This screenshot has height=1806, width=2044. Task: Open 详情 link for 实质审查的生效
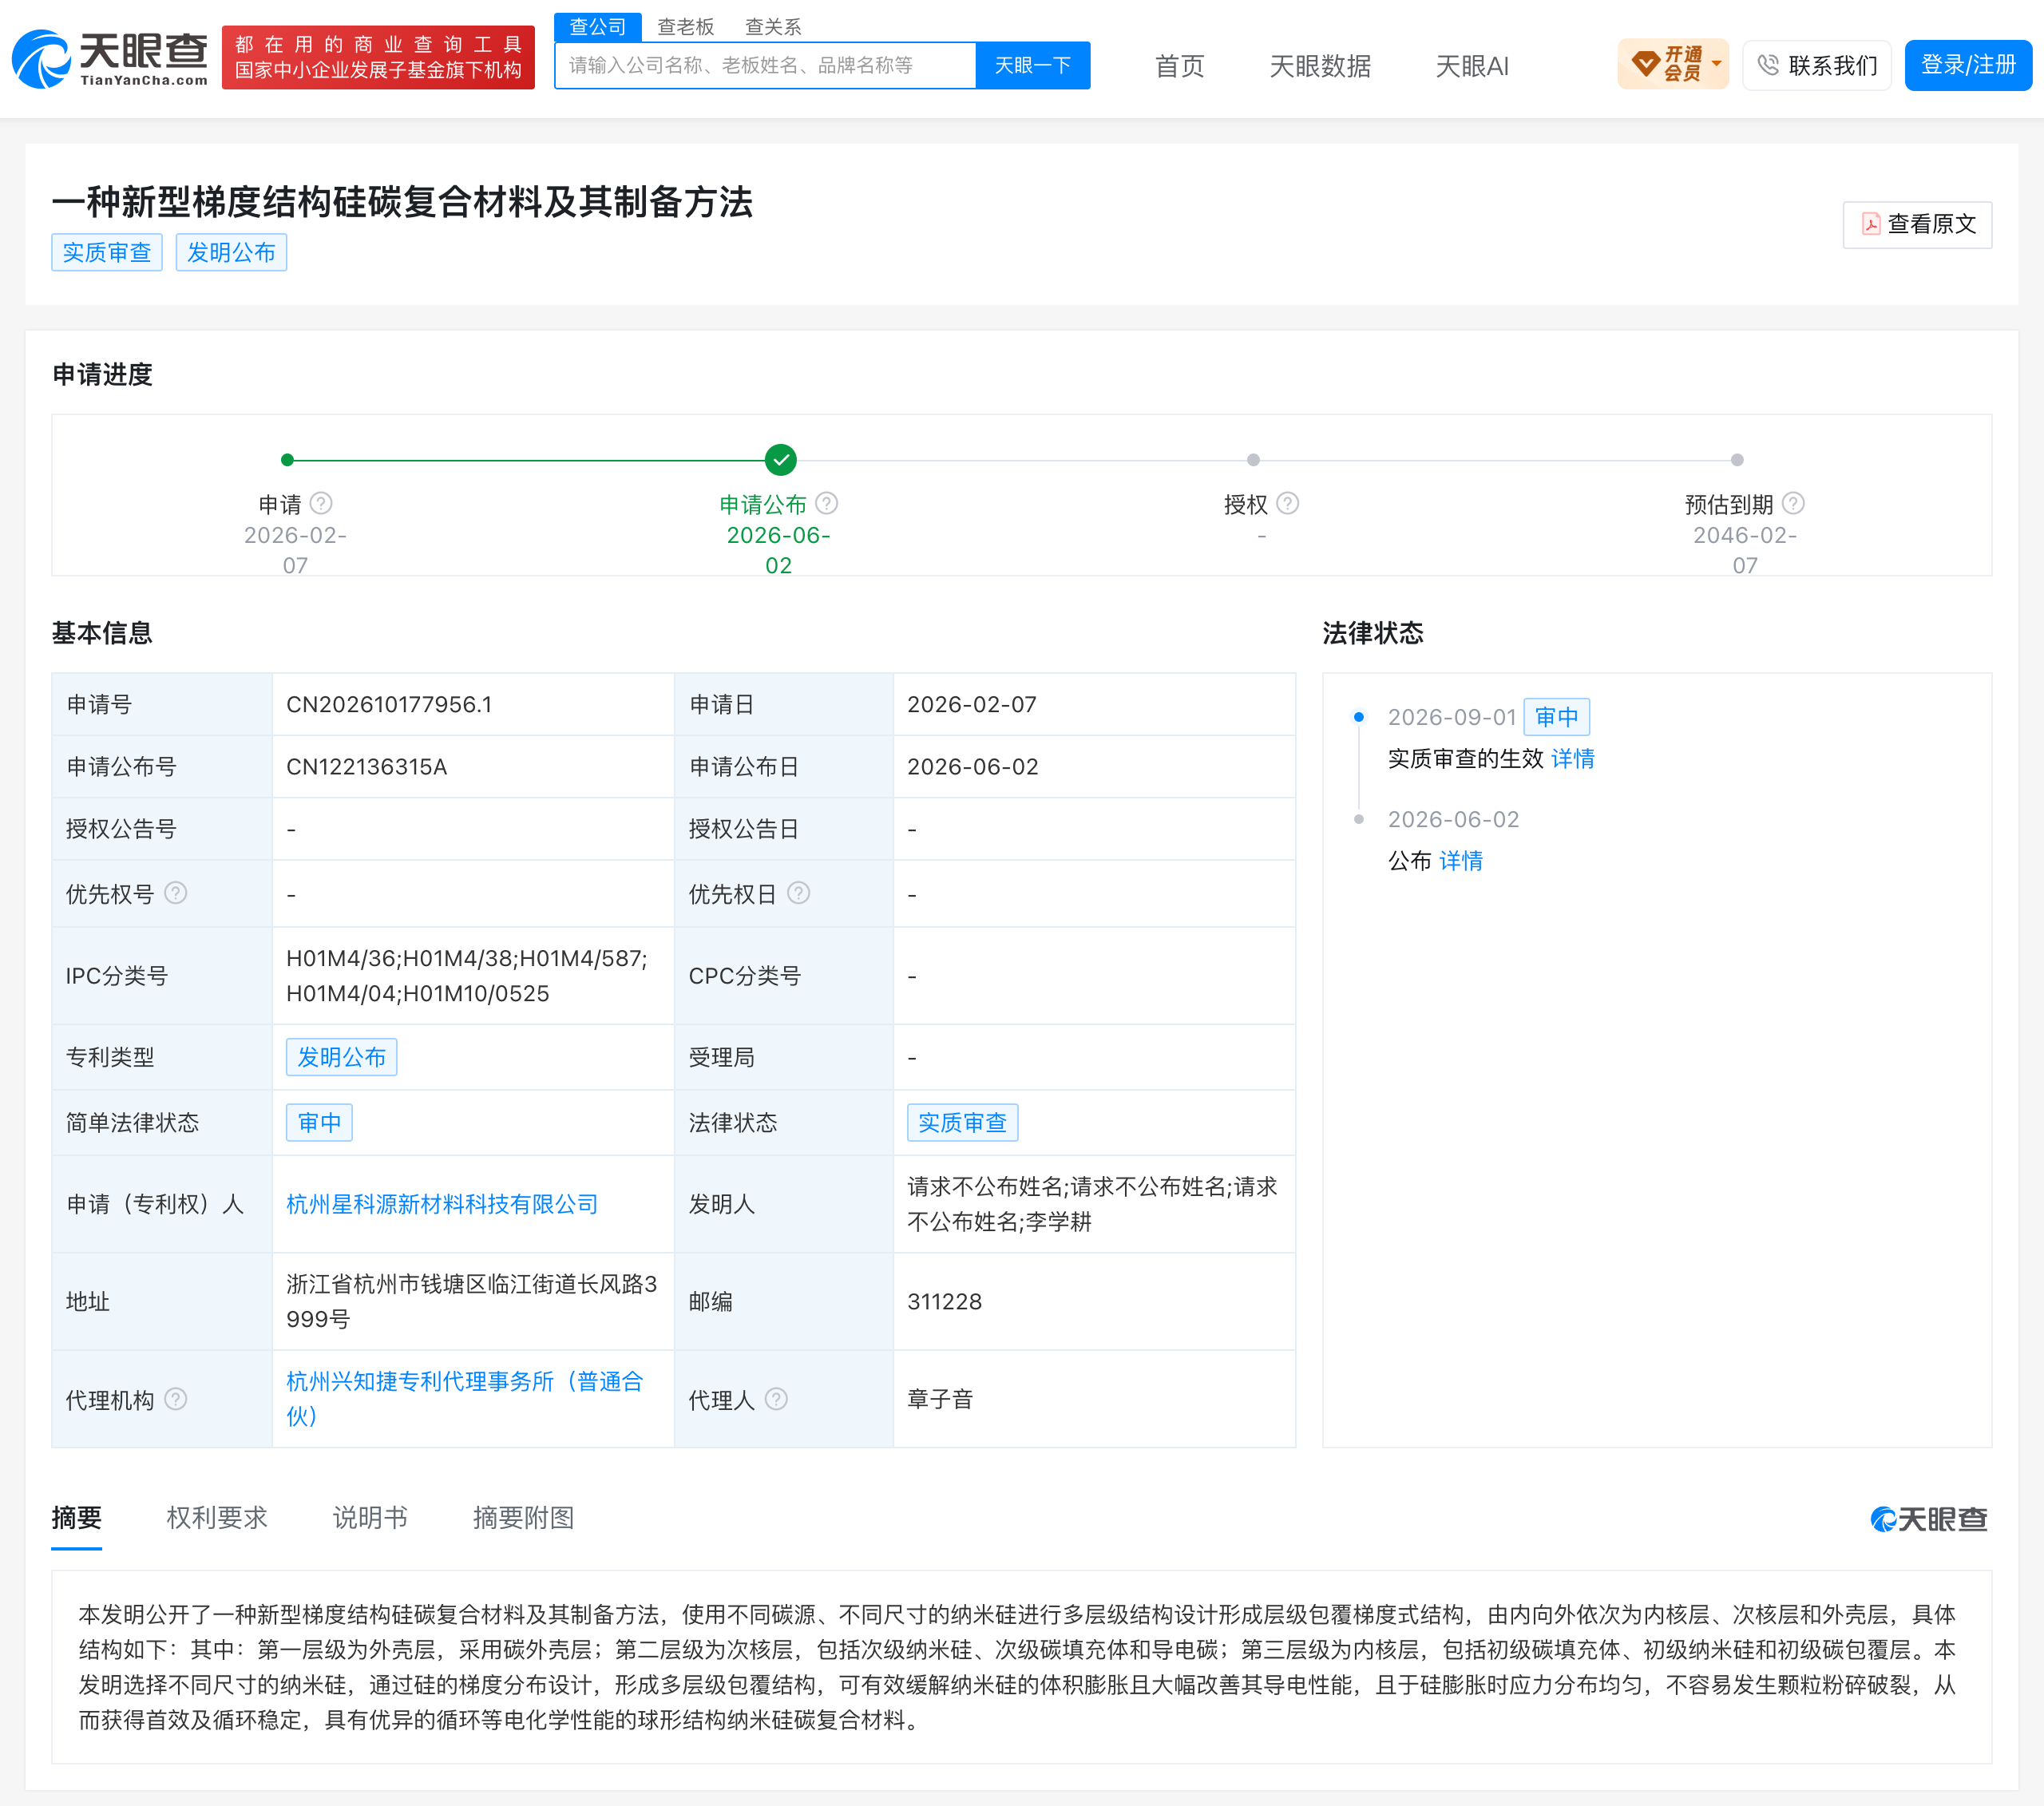tap(1573, 759)
